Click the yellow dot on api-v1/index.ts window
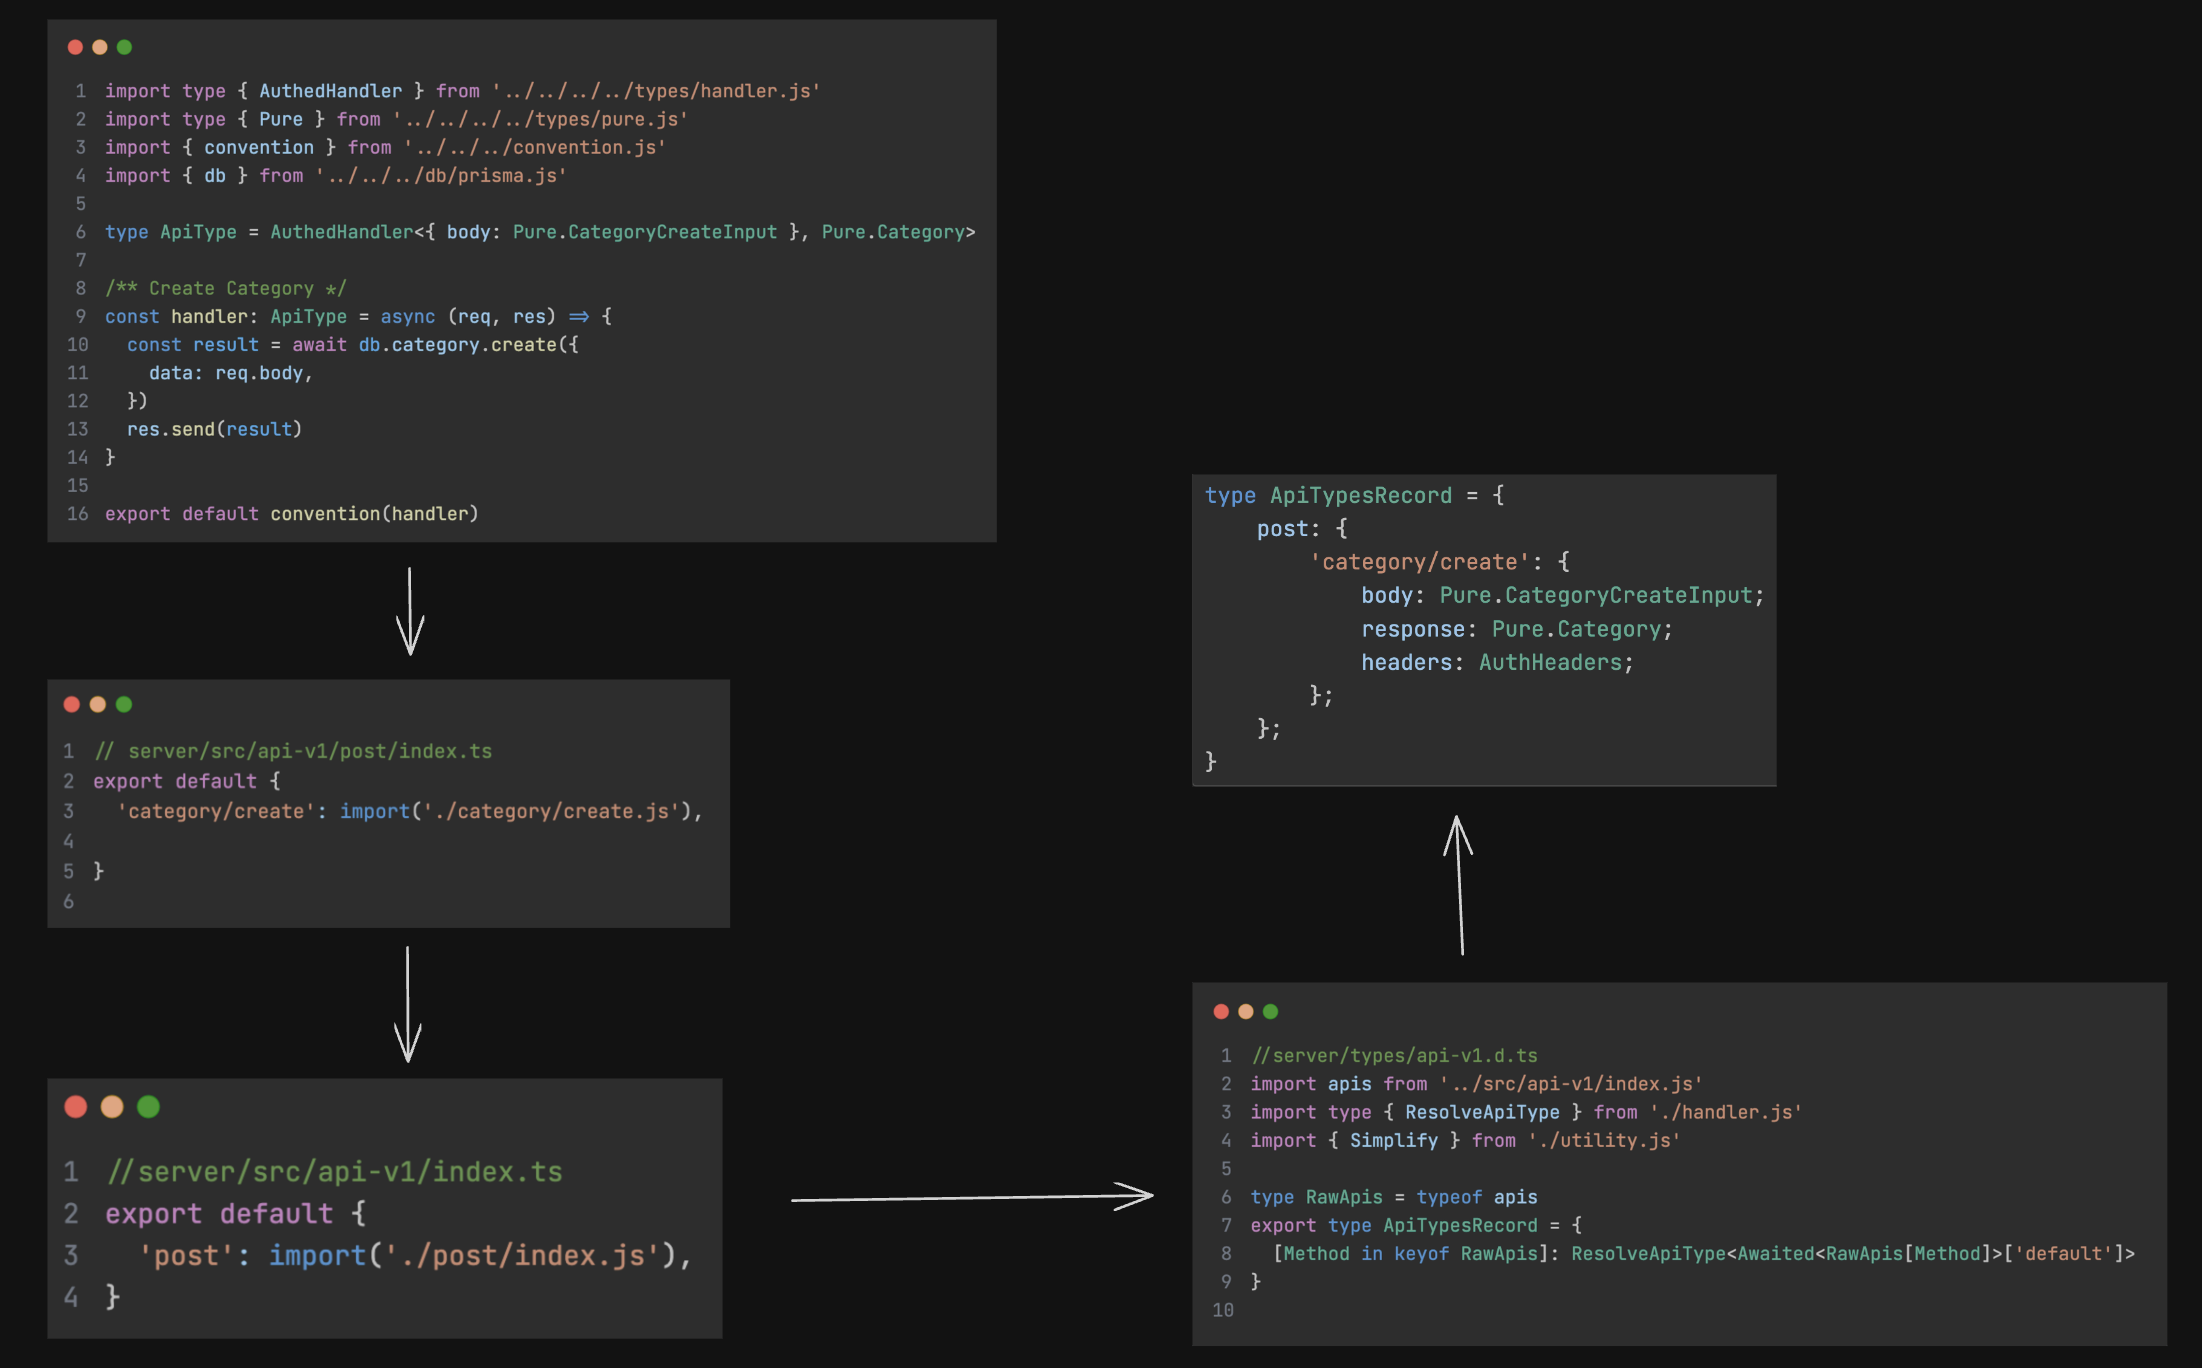 click(x=111, y=1107)
